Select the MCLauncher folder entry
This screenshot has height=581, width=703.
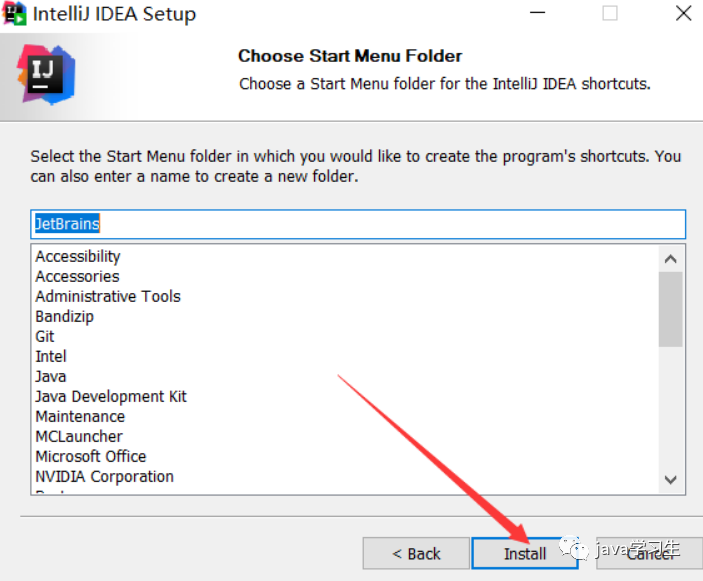click(x=79, y=437)
